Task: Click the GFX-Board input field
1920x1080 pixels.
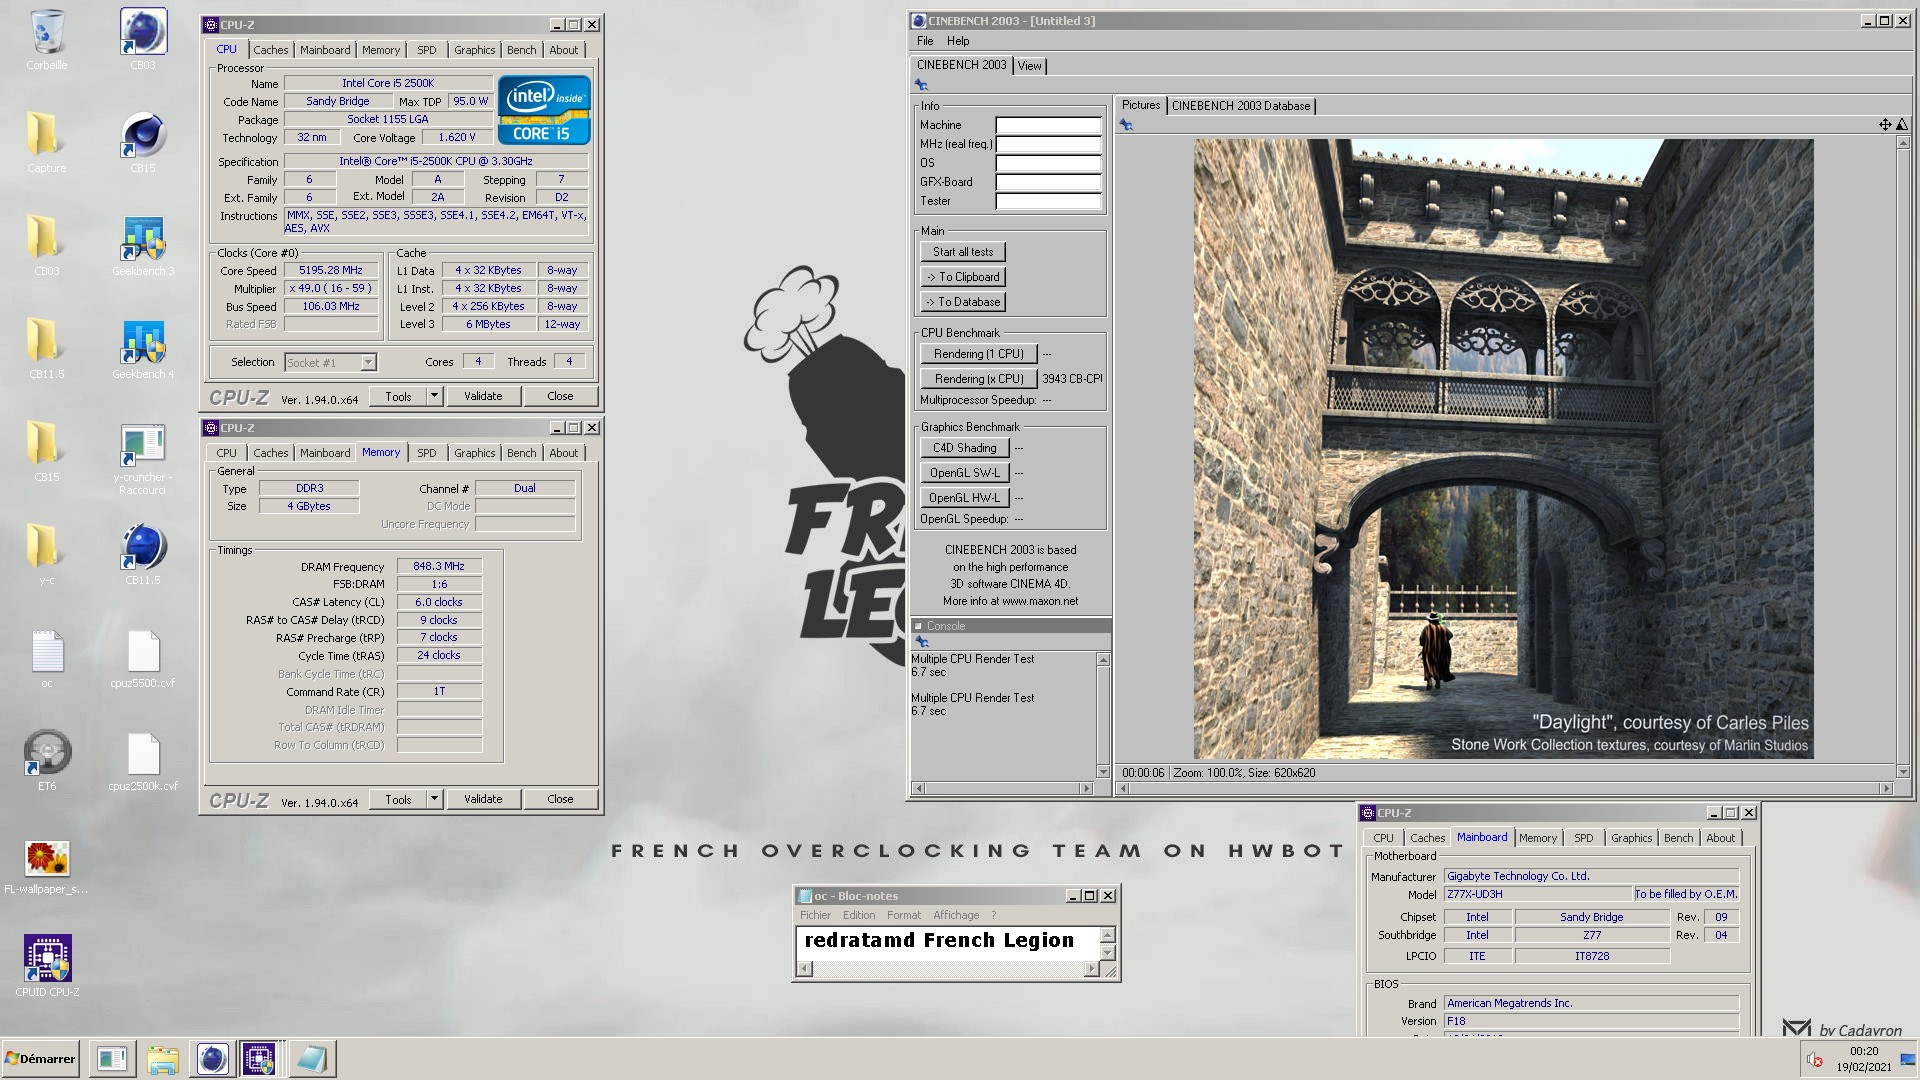Action: (1048, 182)
